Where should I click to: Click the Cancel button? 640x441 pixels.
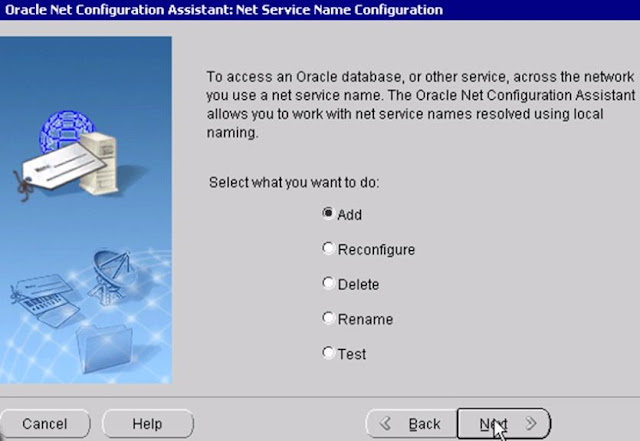45,424
